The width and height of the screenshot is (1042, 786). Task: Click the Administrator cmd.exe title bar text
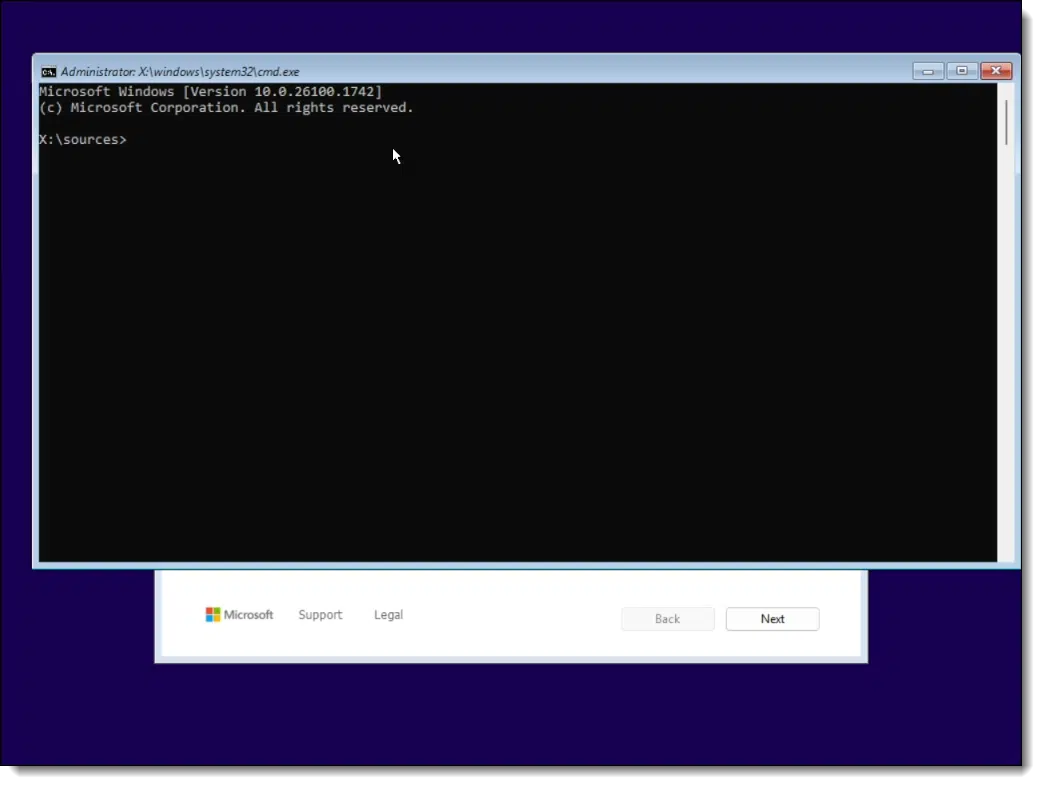[180, 72]
